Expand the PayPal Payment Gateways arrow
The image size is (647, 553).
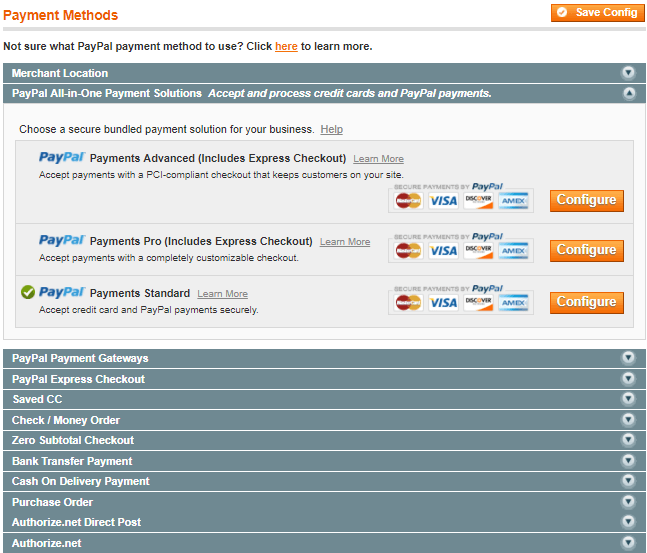(x=628, y=357)
